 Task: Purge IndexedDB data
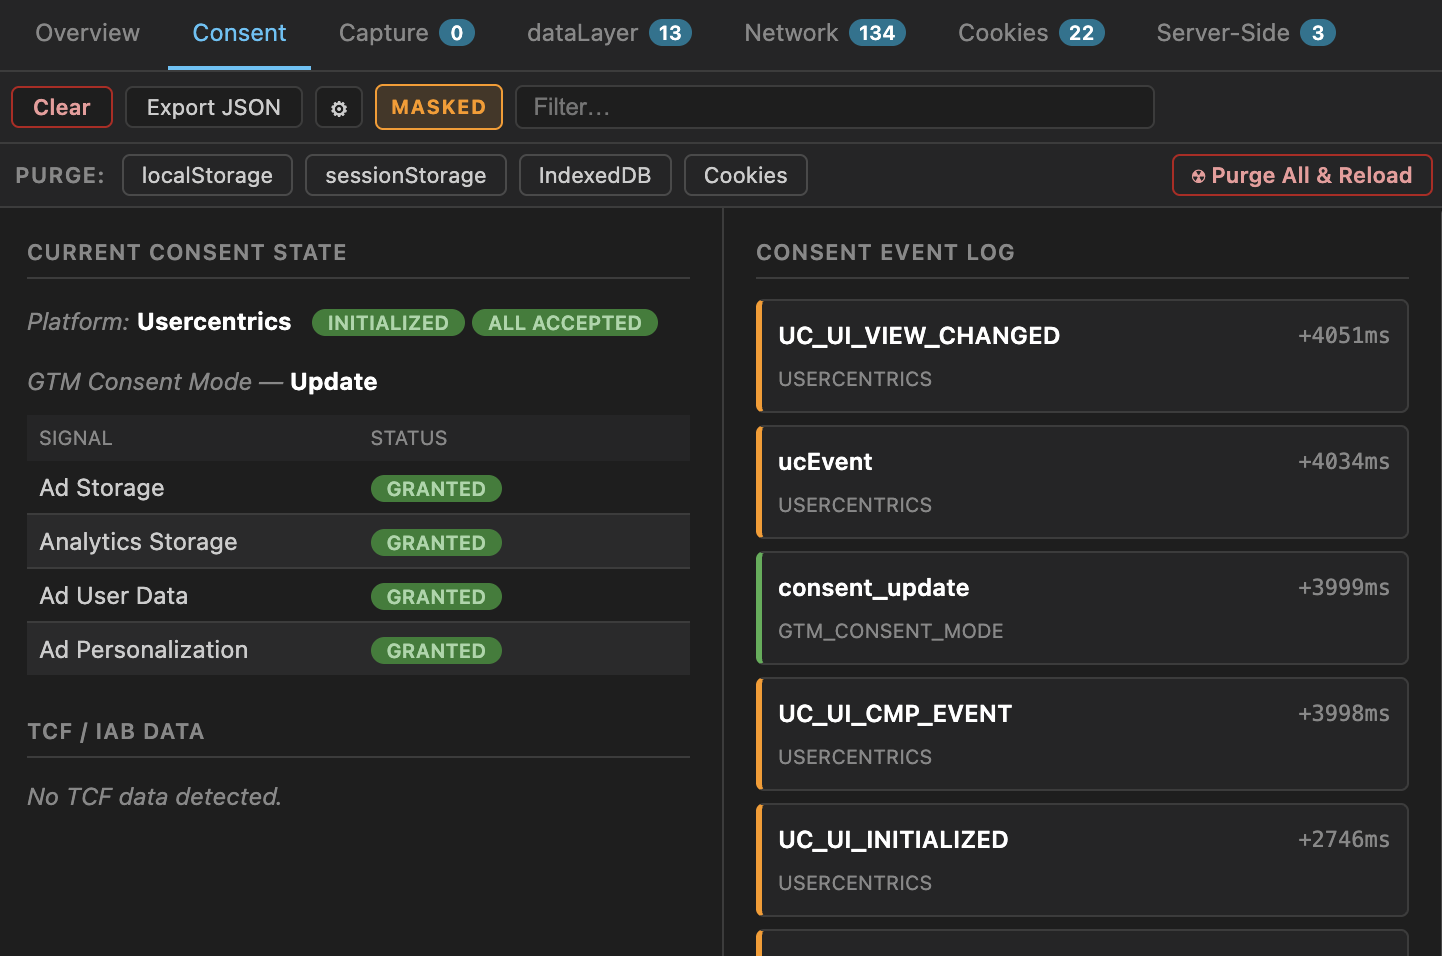(595, 175)
